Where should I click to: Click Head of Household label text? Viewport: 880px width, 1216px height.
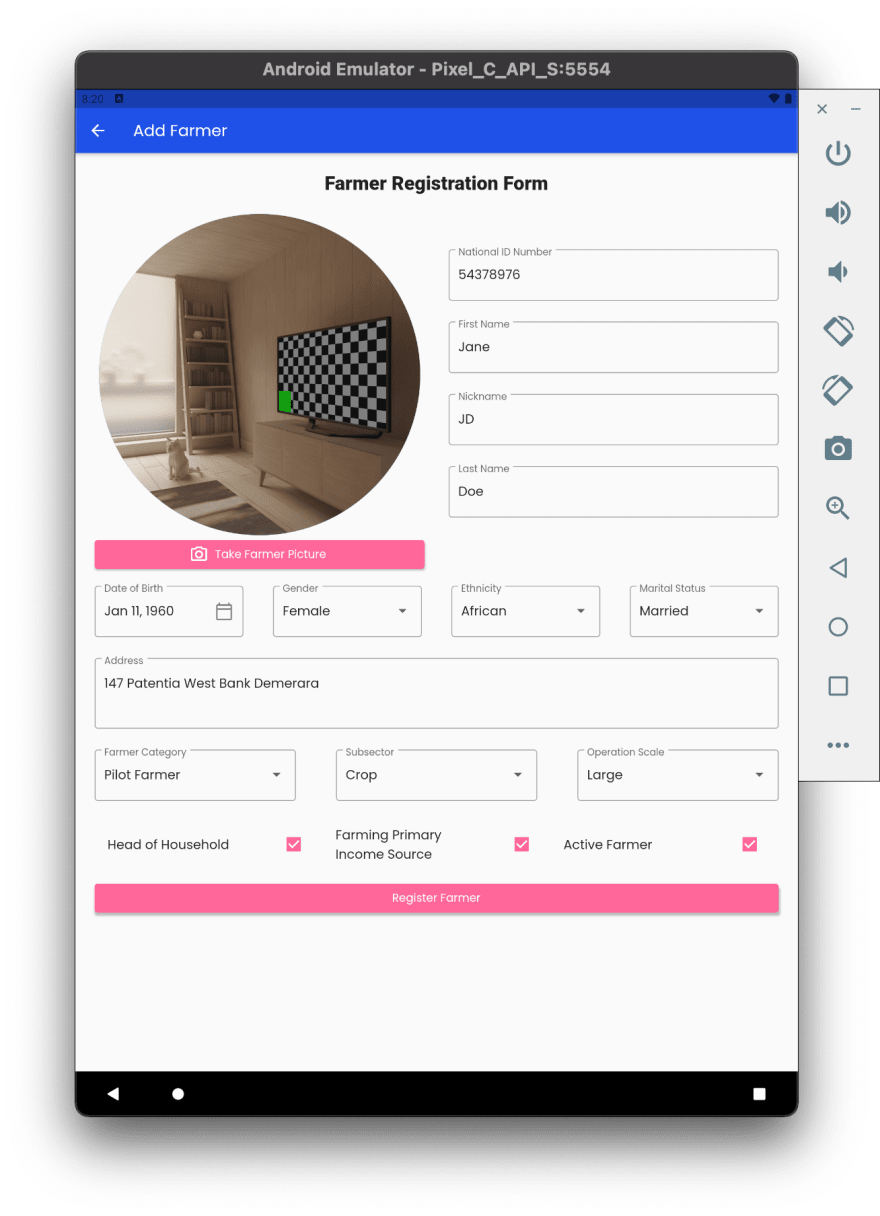pyautogui.click(x=168, y=845)
